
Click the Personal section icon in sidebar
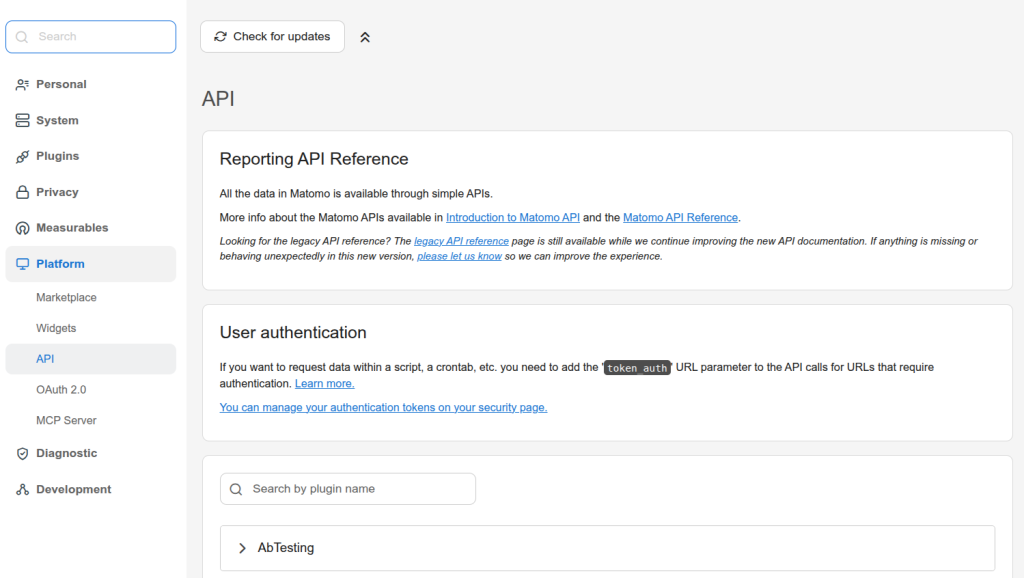(22, 84)
